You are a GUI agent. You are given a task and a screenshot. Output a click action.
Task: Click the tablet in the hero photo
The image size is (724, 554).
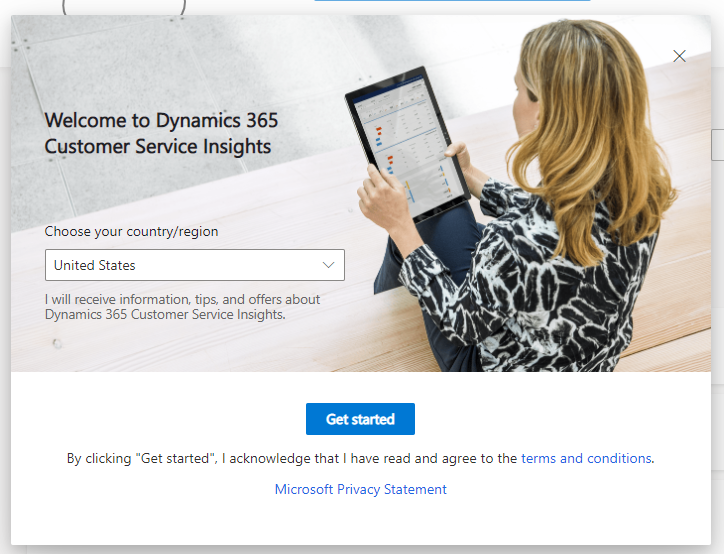click(408, 144)
